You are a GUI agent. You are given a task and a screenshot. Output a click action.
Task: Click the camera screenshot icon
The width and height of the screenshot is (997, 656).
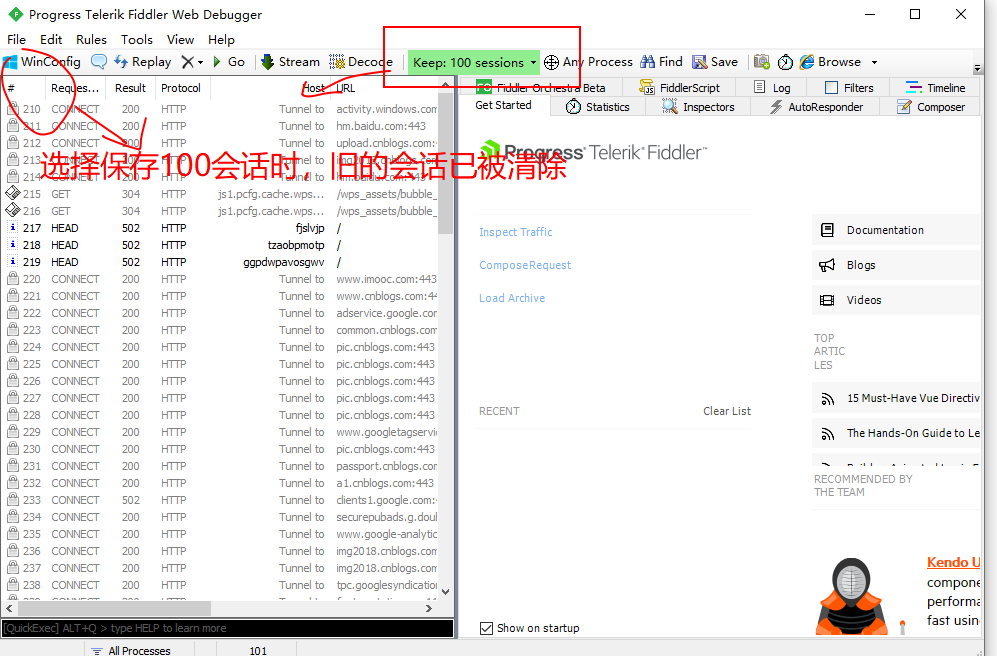tap(762, 62)
